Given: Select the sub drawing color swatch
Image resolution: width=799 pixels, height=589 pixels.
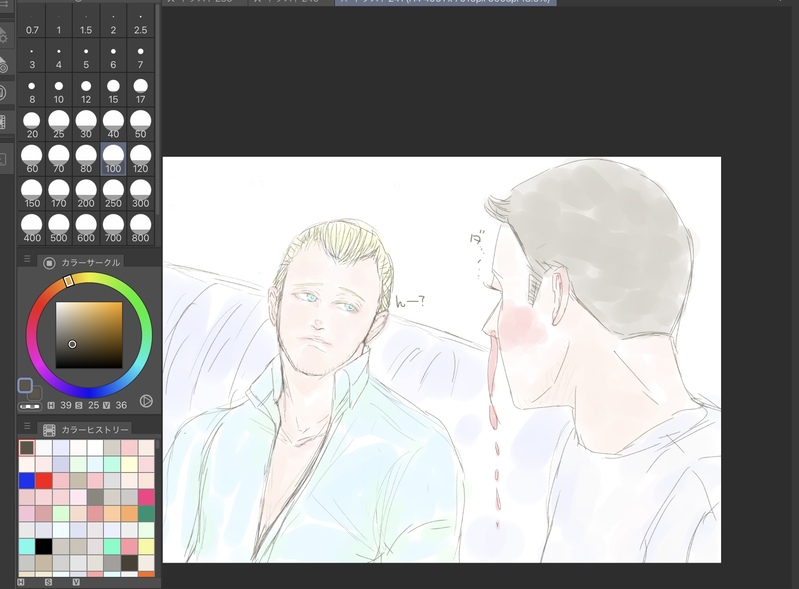Looking at the screenshot, I should (x=36, y=393).
